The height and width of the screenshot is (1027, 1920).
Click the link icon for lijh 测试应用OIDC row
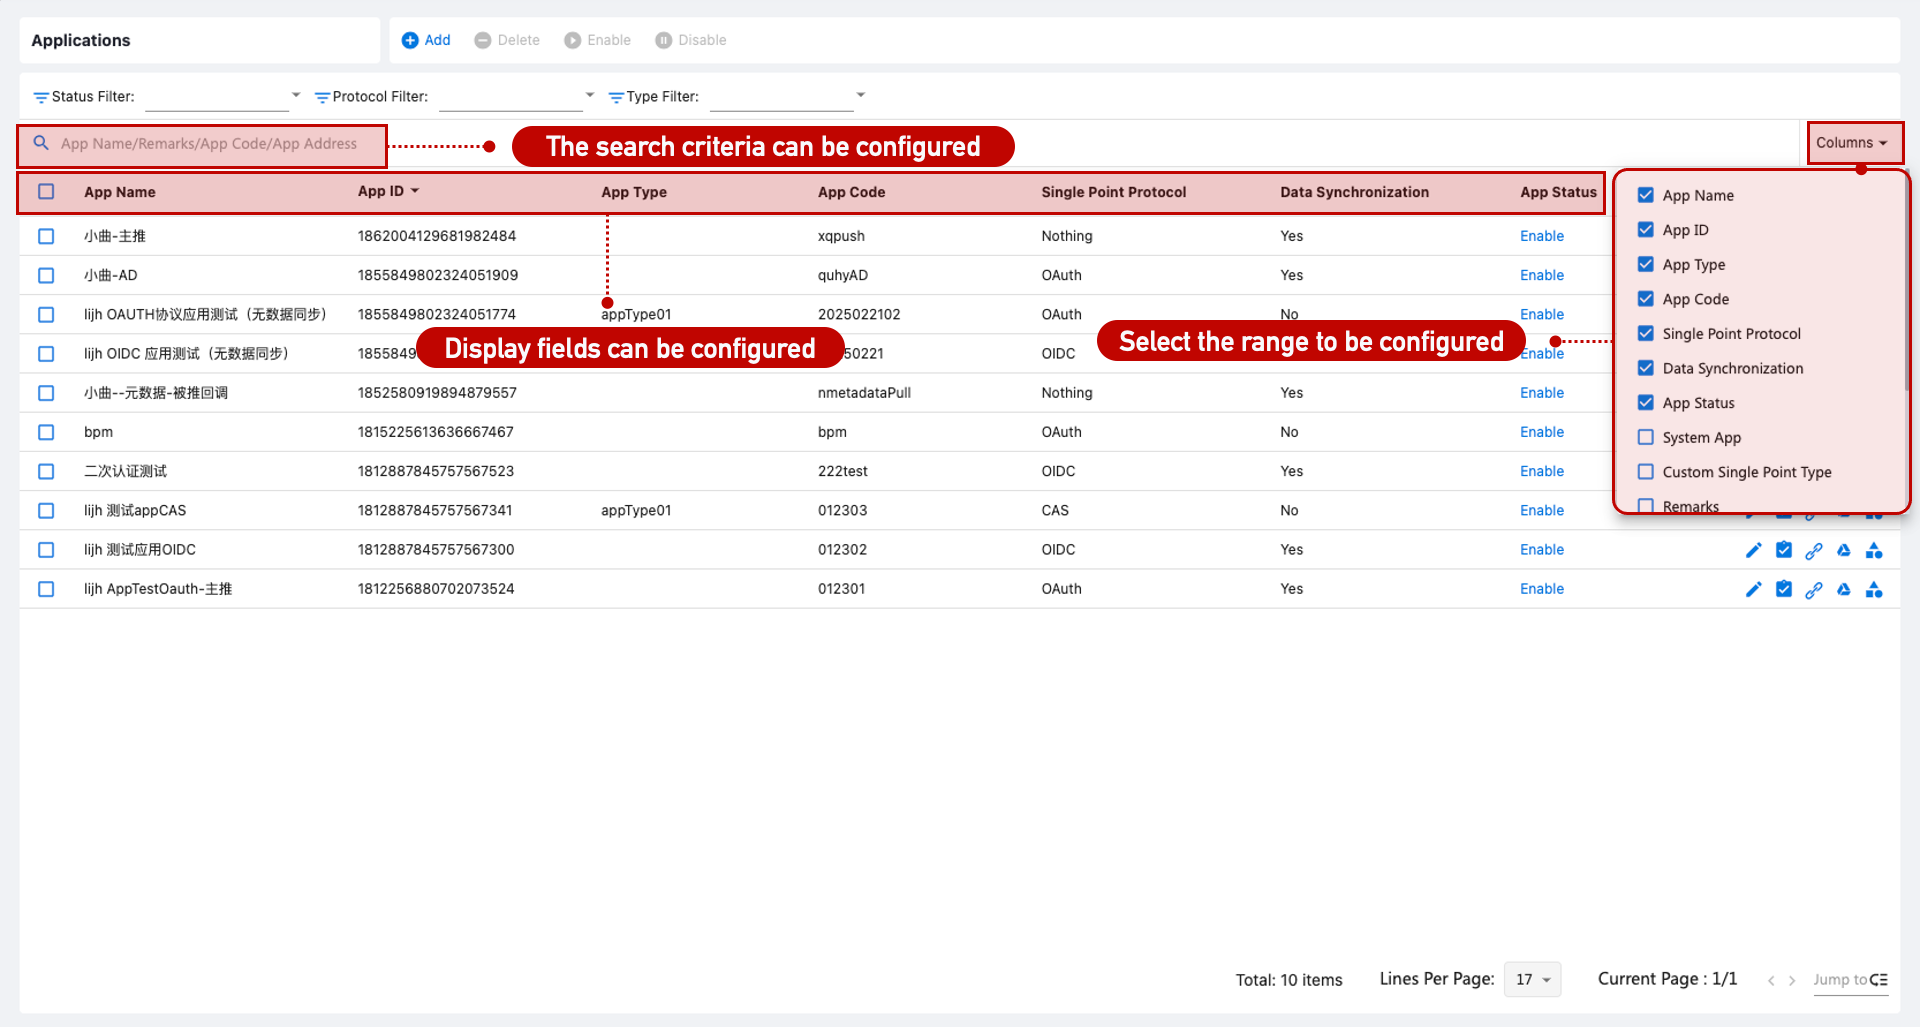(x=1814, y=549)
